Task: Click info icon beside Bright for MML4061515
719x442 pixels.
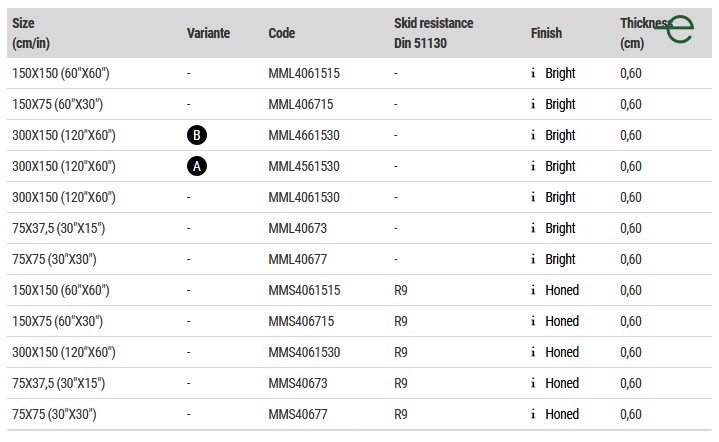Action: point(533,73)
